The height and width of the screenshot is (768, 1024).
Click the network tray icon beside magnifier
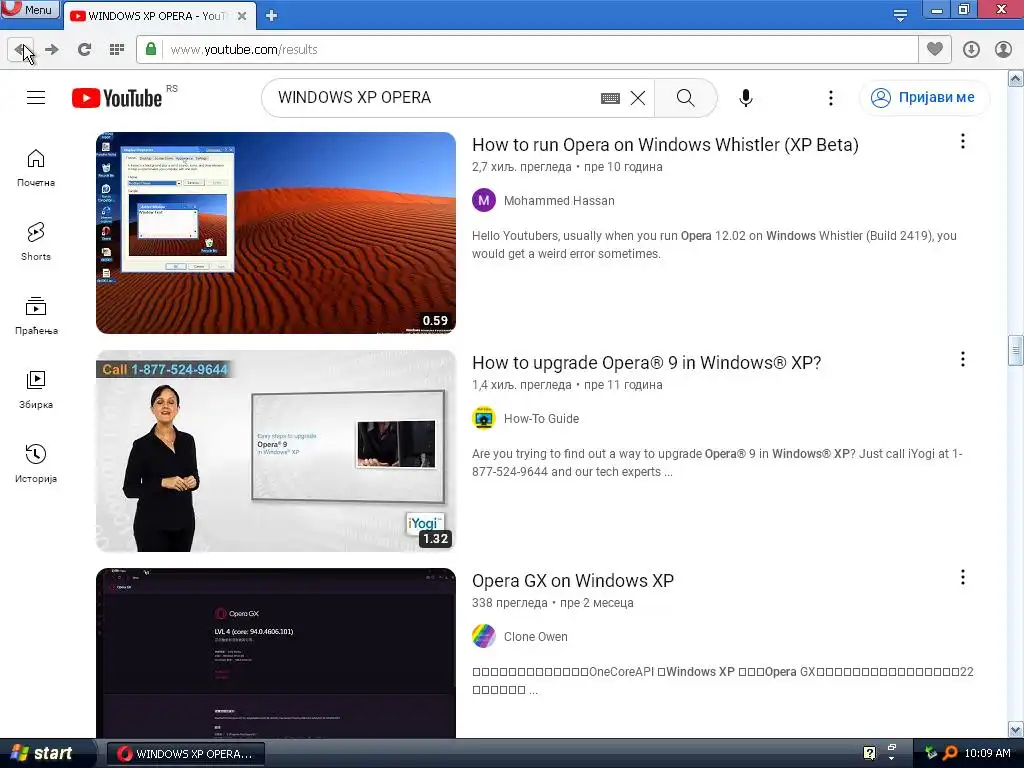pyautogui.click(x=931, y=754)
